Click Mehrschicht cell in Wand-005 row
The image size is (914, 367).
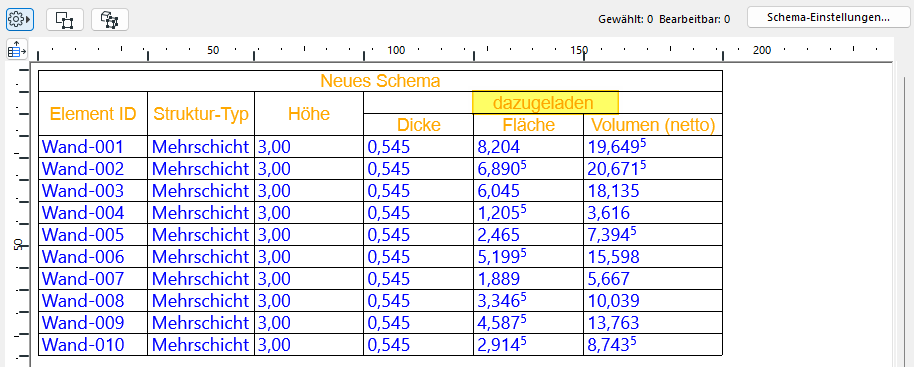(x=201, y=235)
